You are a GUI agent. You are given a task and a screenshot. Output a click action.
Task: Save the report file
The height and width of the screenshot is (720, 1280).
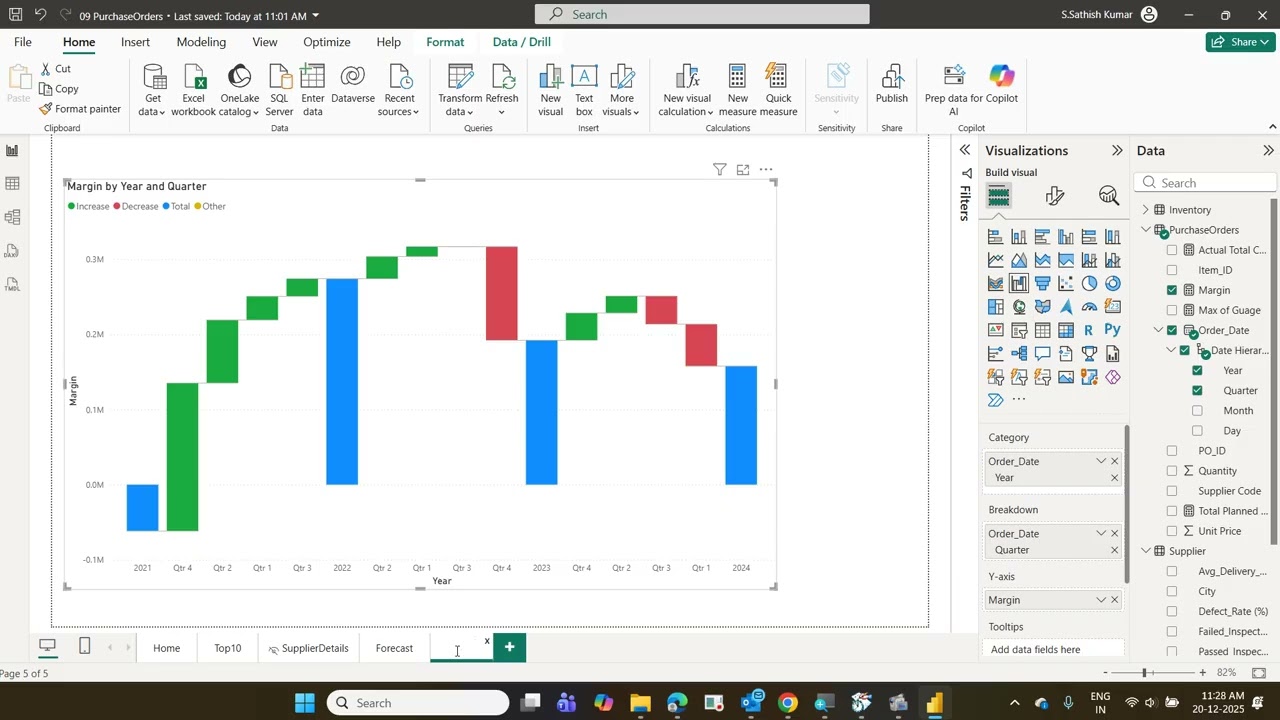(15, 15)
